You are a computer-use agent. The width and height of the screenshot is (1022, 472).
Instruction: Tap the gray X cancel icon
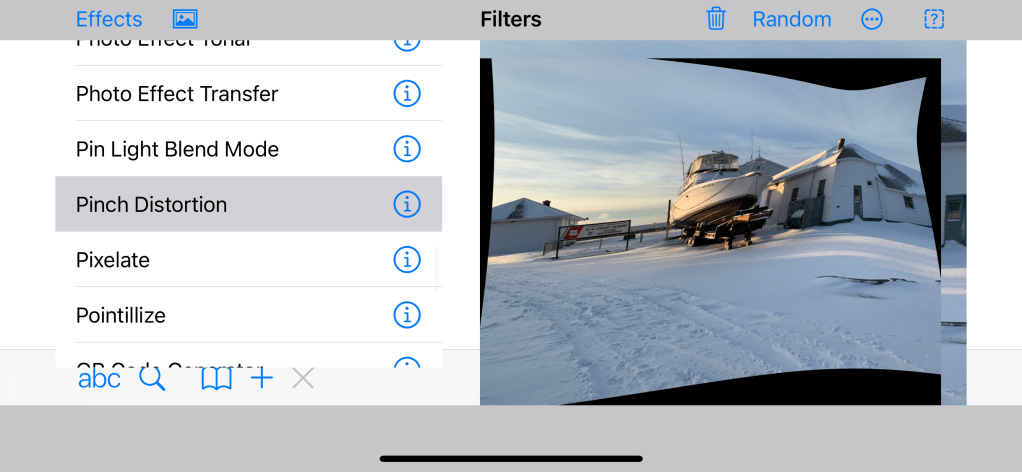(303, 378)
